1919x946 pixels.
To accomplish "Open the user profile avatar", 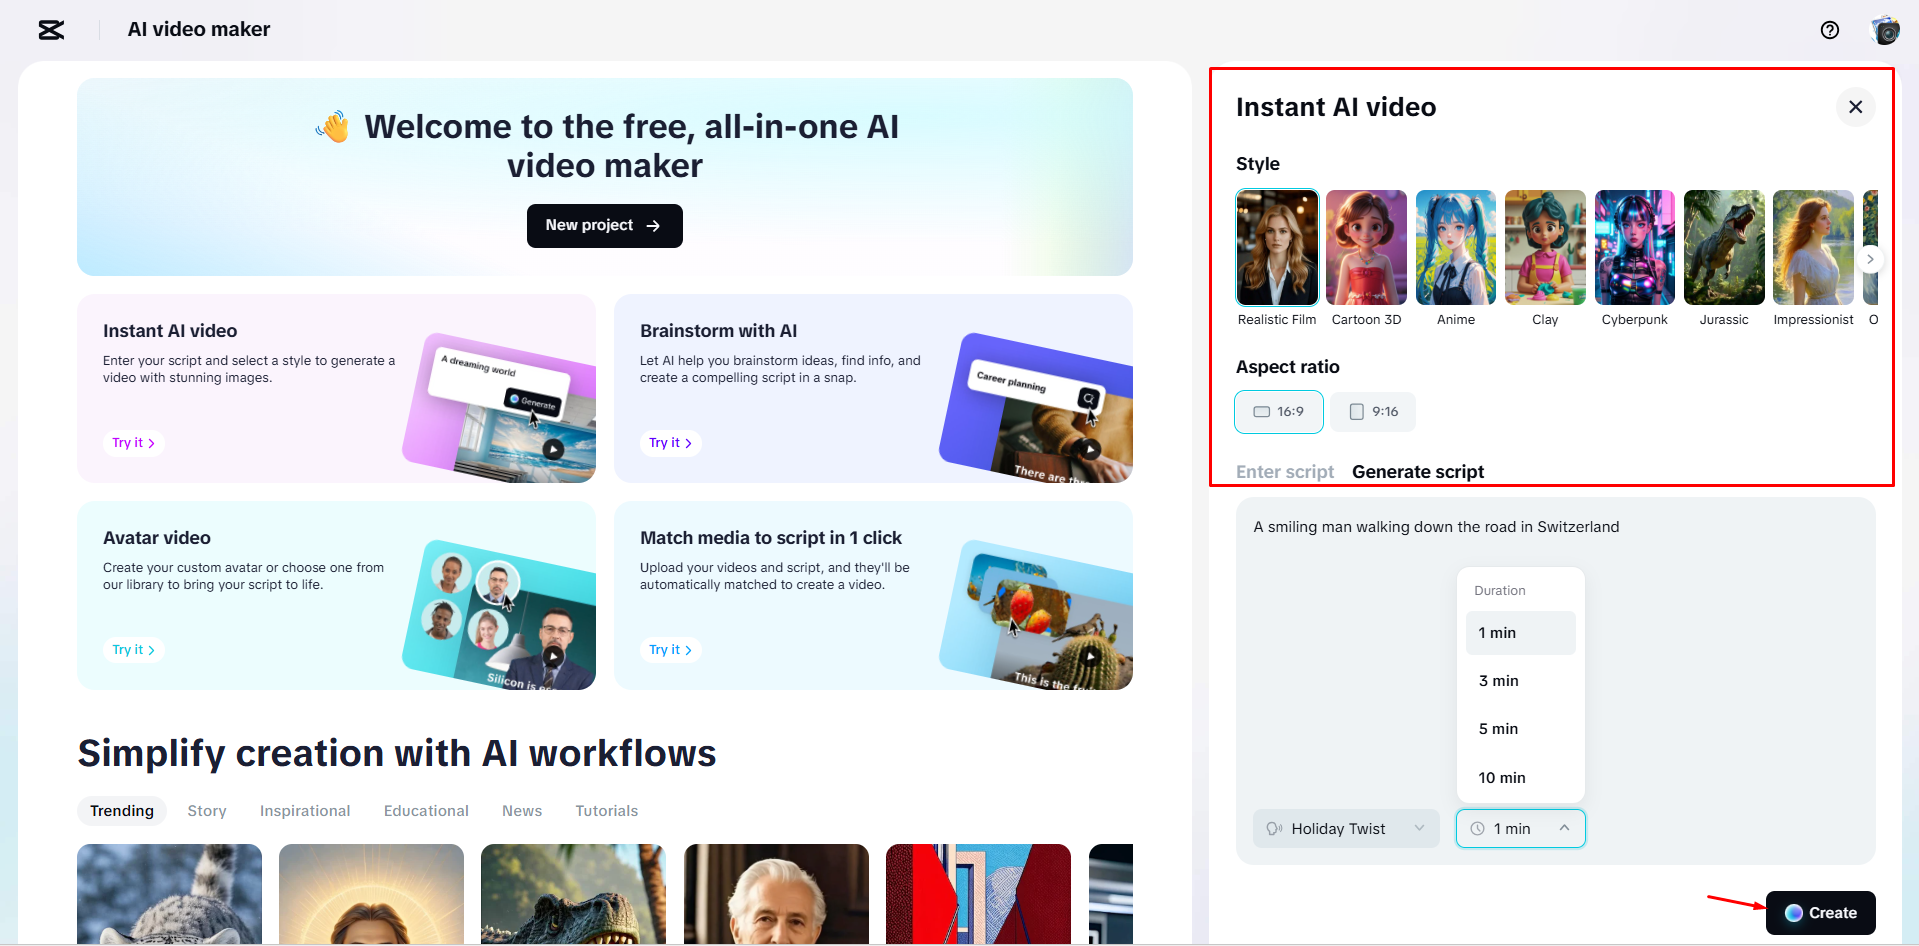I will [x=1886, y=30].
